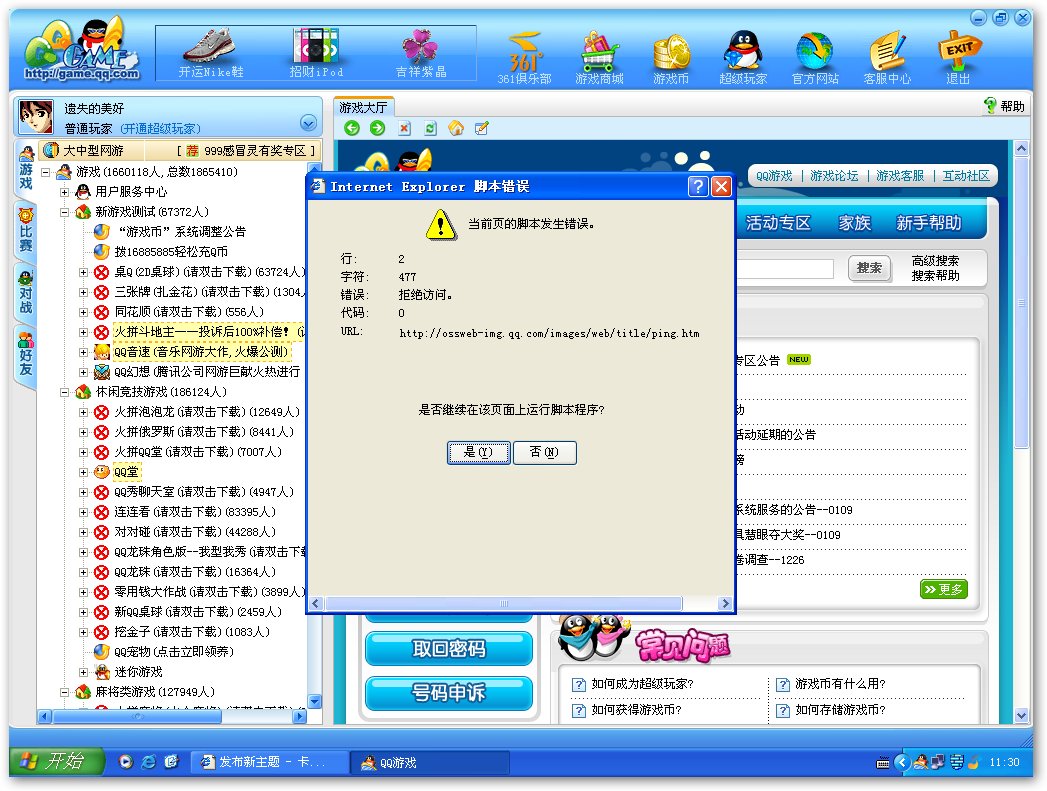Click the user avatar picture

tap(36, 117)
